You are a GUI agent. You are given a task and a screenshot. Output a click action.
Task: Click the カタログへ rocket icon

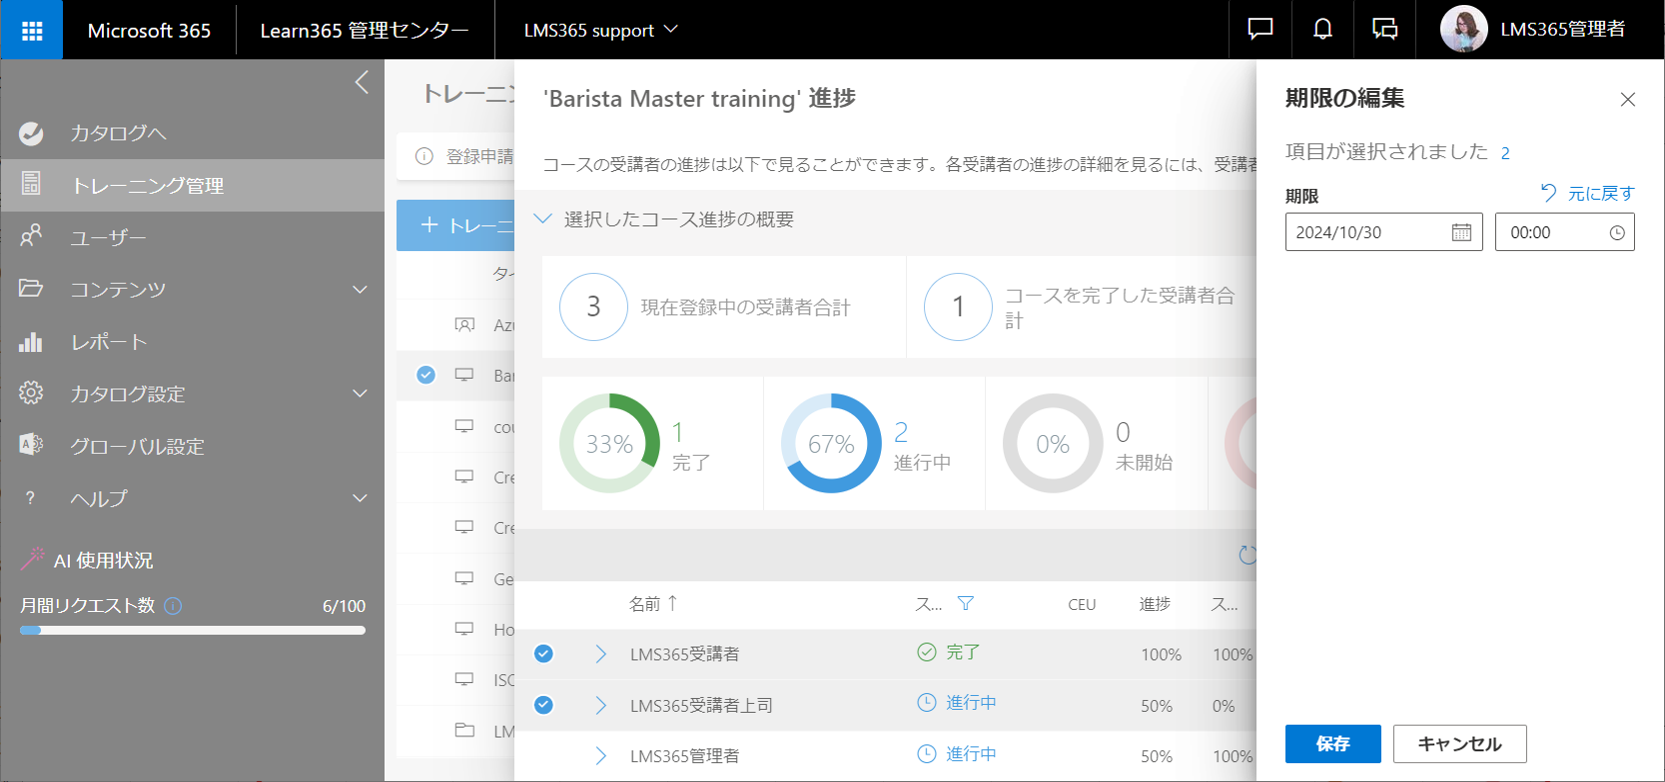click(31, 132)
